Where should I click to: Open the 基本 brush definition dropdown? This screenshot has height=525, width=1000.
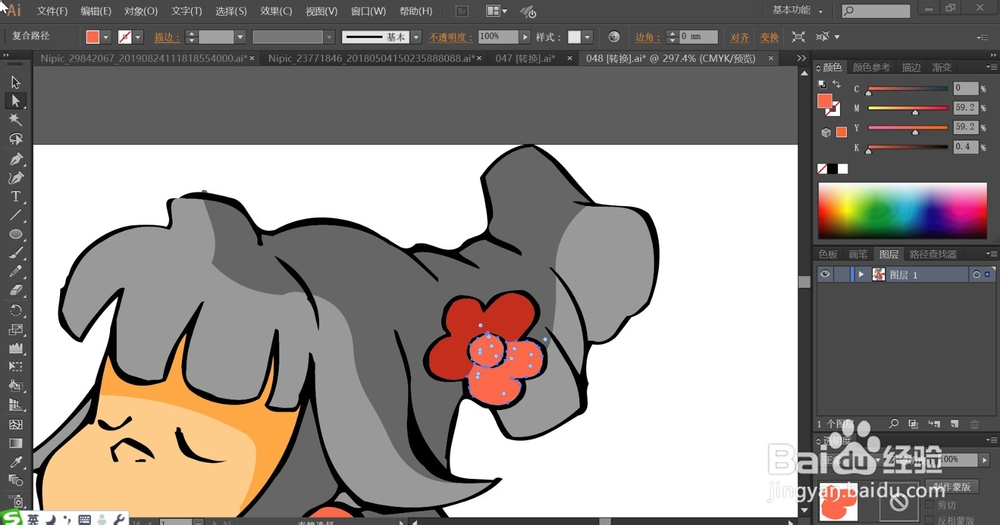click(x=416, y=37)
